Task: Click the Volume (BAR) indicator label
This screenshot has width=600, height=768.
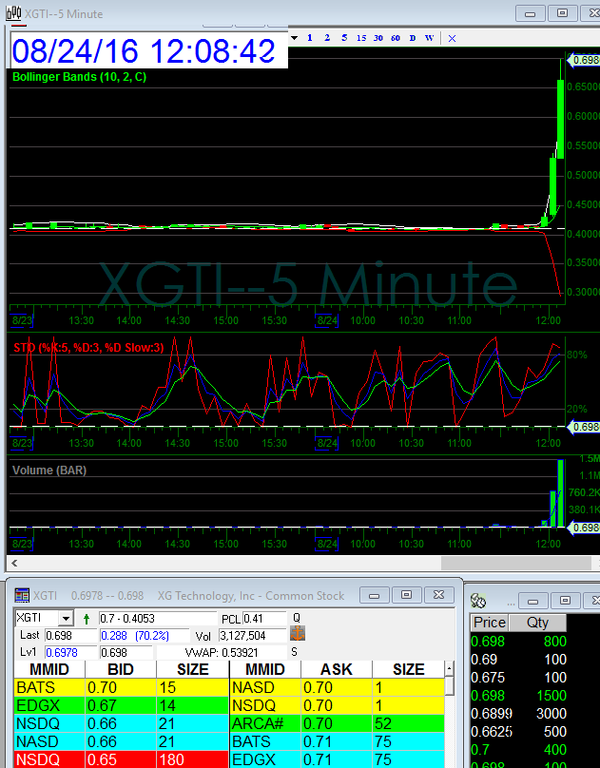Action: pyautogui.click(x=48, y=469)
